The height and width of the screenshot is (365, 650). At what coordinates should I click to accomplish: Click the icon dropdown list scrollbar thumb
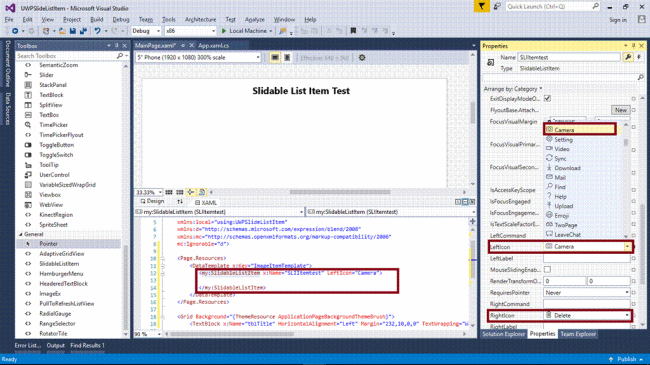click(x=626, y=142)
